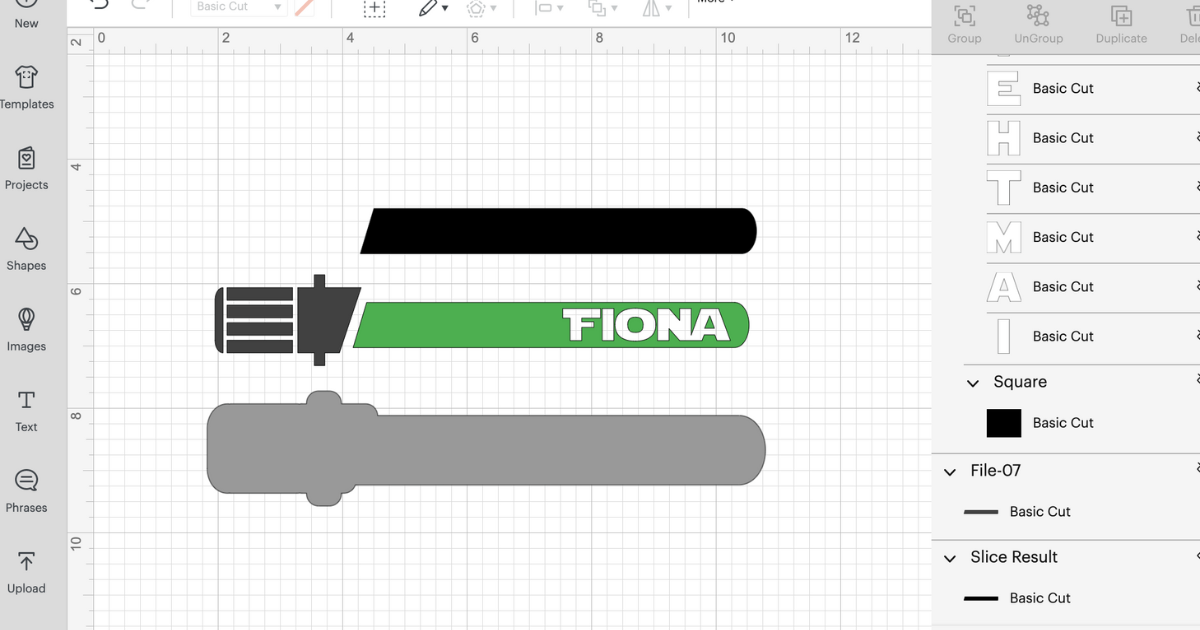Collapse the Slice Result layer group

[950, 558]
